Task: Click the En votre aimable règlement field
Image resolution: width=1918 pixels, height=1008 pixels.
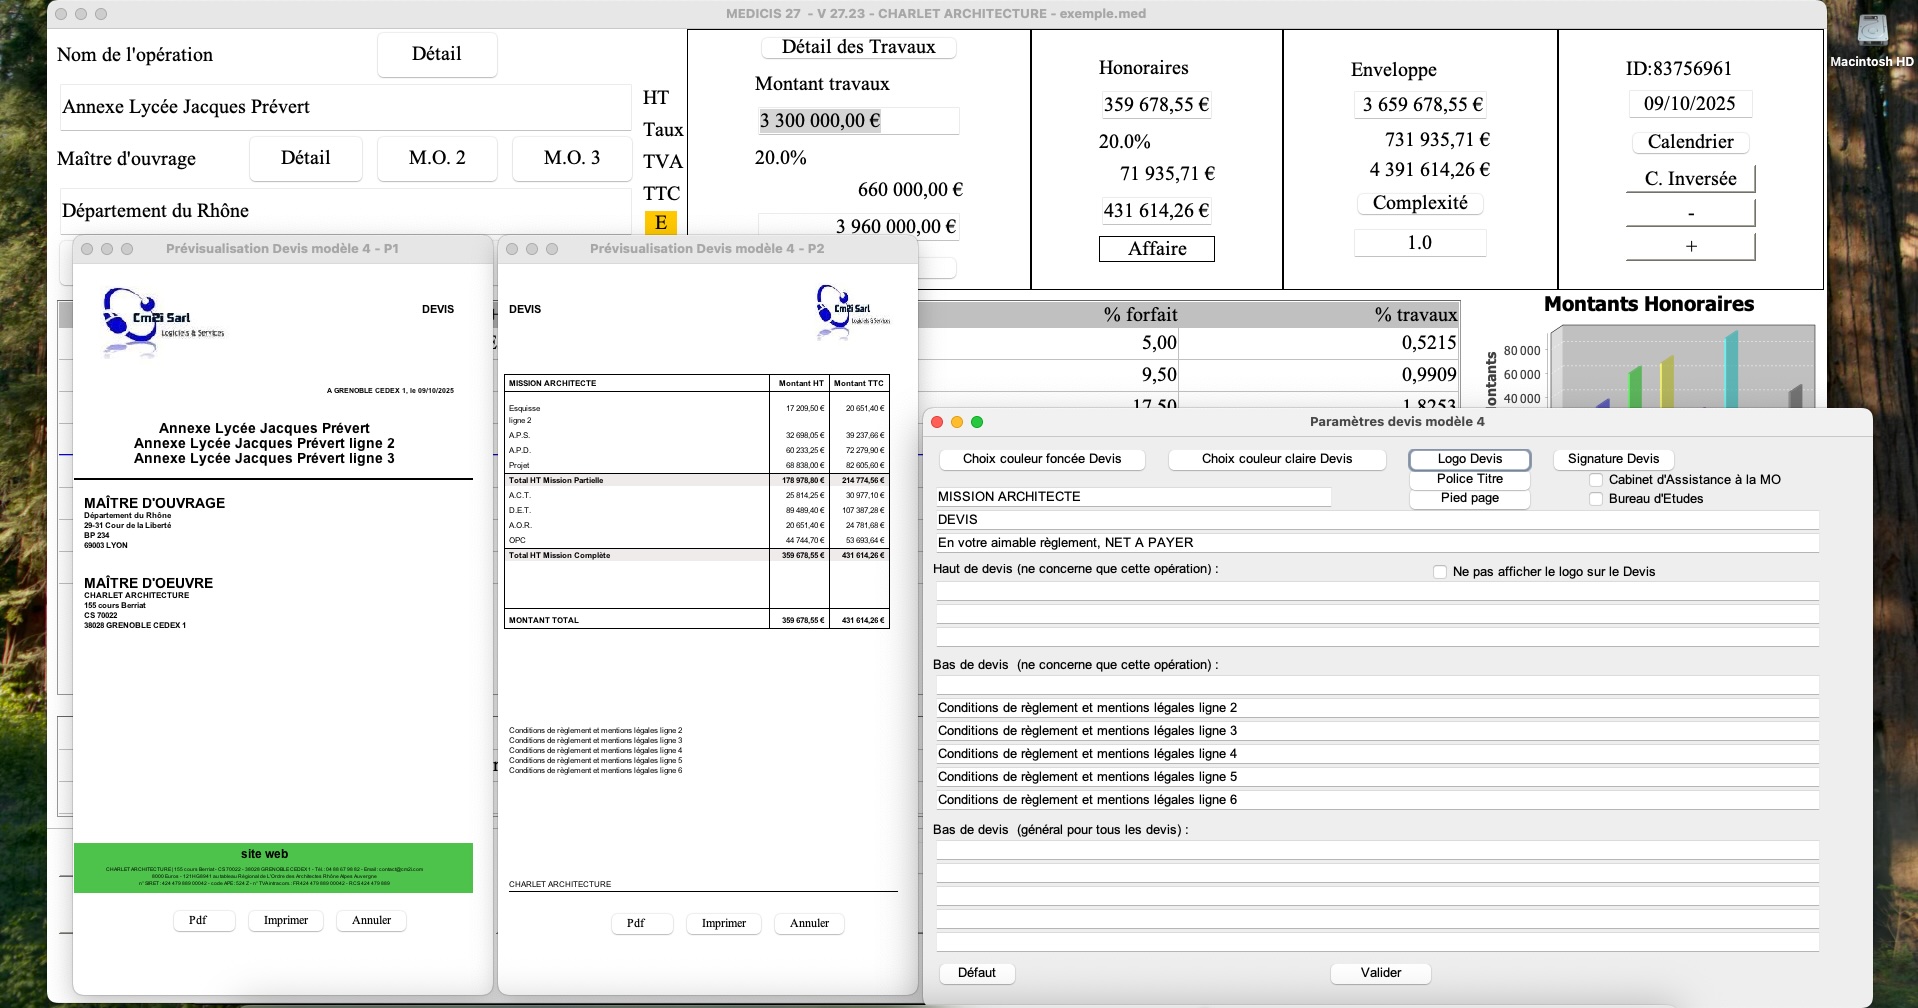Action: tap(1377, 543)
